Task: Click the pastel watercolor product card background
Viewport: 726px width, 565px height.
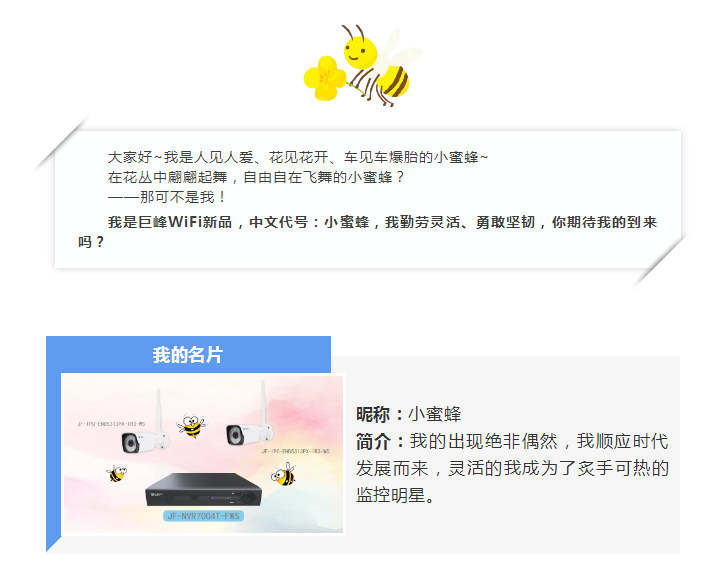Action: [203, 454]
